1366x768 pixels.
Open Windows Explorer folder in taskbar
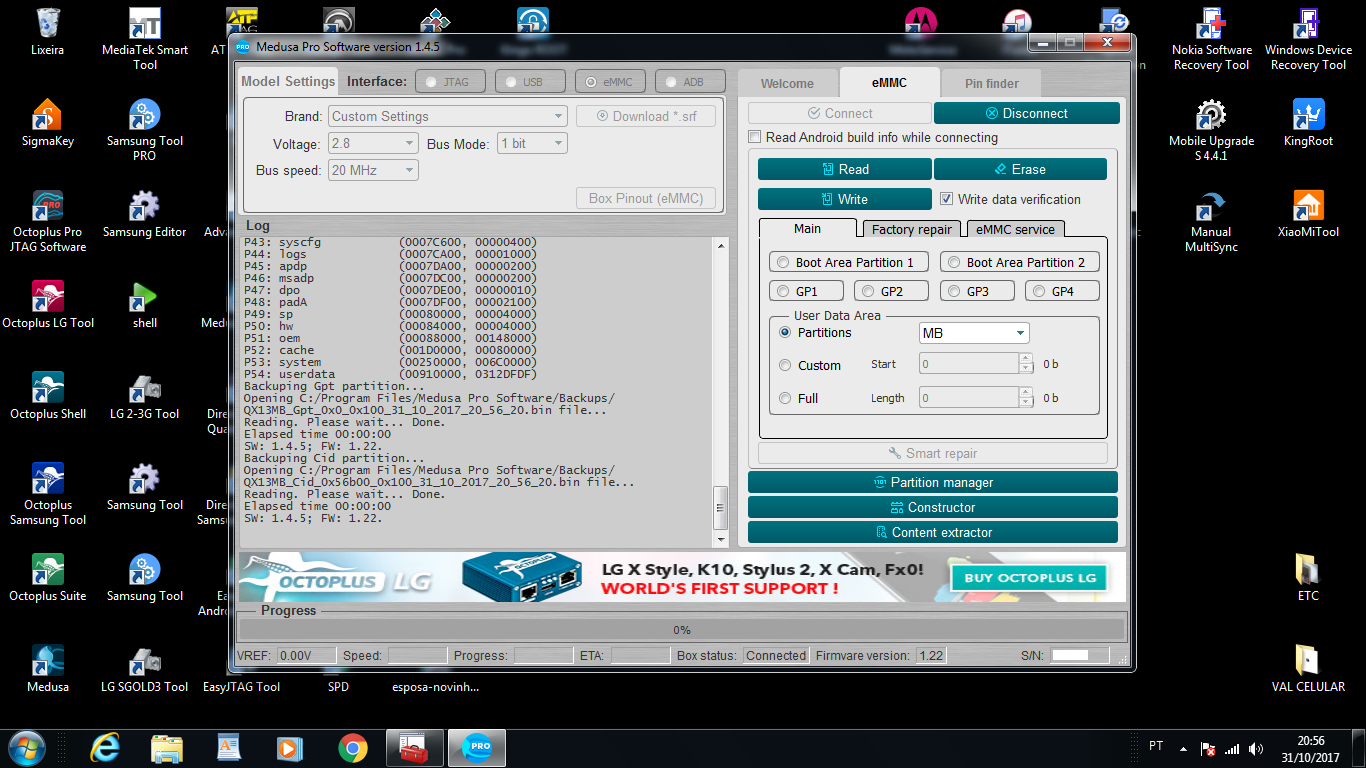[167, 747]
